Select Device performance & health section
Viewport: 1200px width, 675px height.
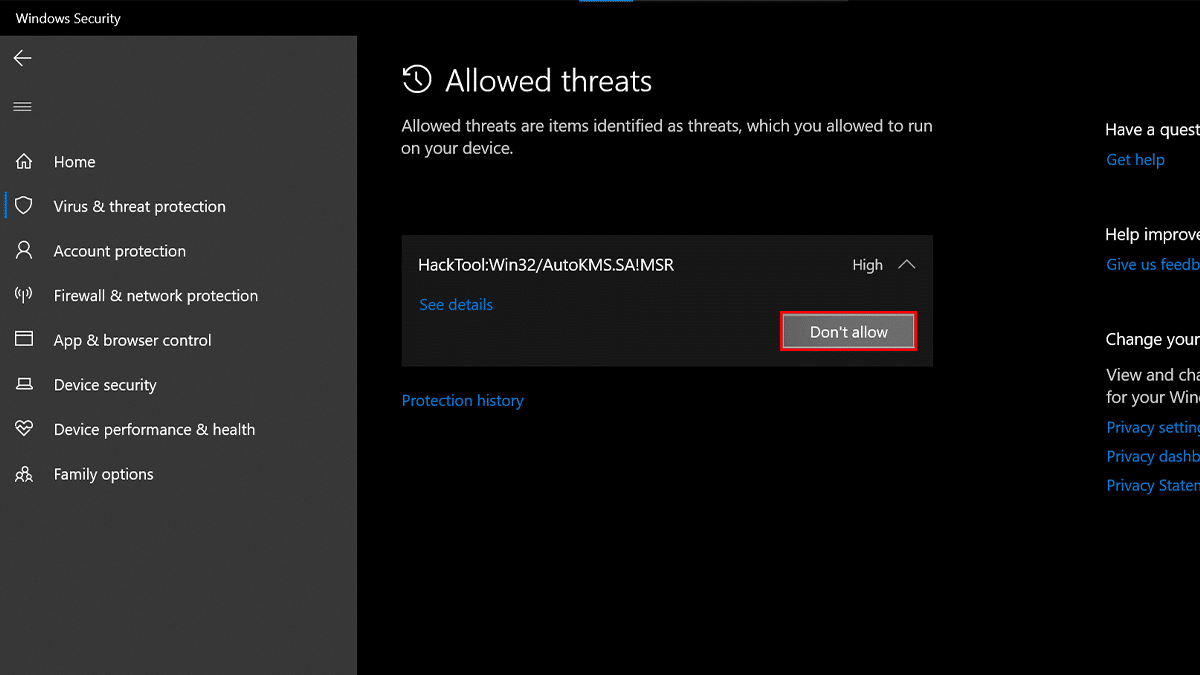154,430
